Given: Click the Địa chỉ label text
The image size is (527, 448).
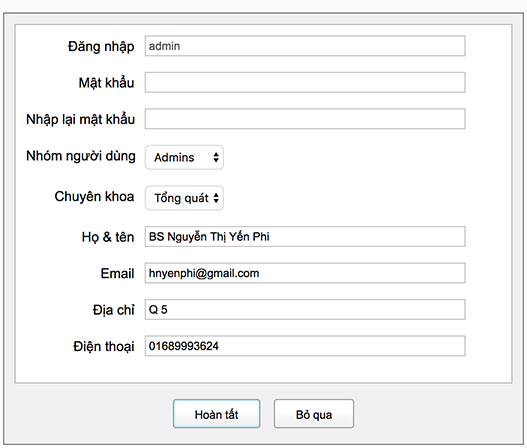Looking at the screenshot, I should [114, 310].
